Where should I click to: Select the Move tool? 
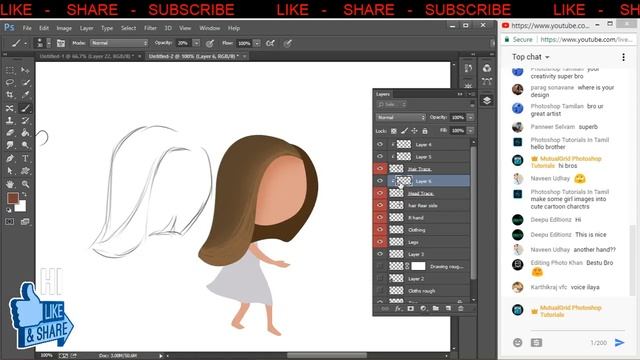(25, 70)
